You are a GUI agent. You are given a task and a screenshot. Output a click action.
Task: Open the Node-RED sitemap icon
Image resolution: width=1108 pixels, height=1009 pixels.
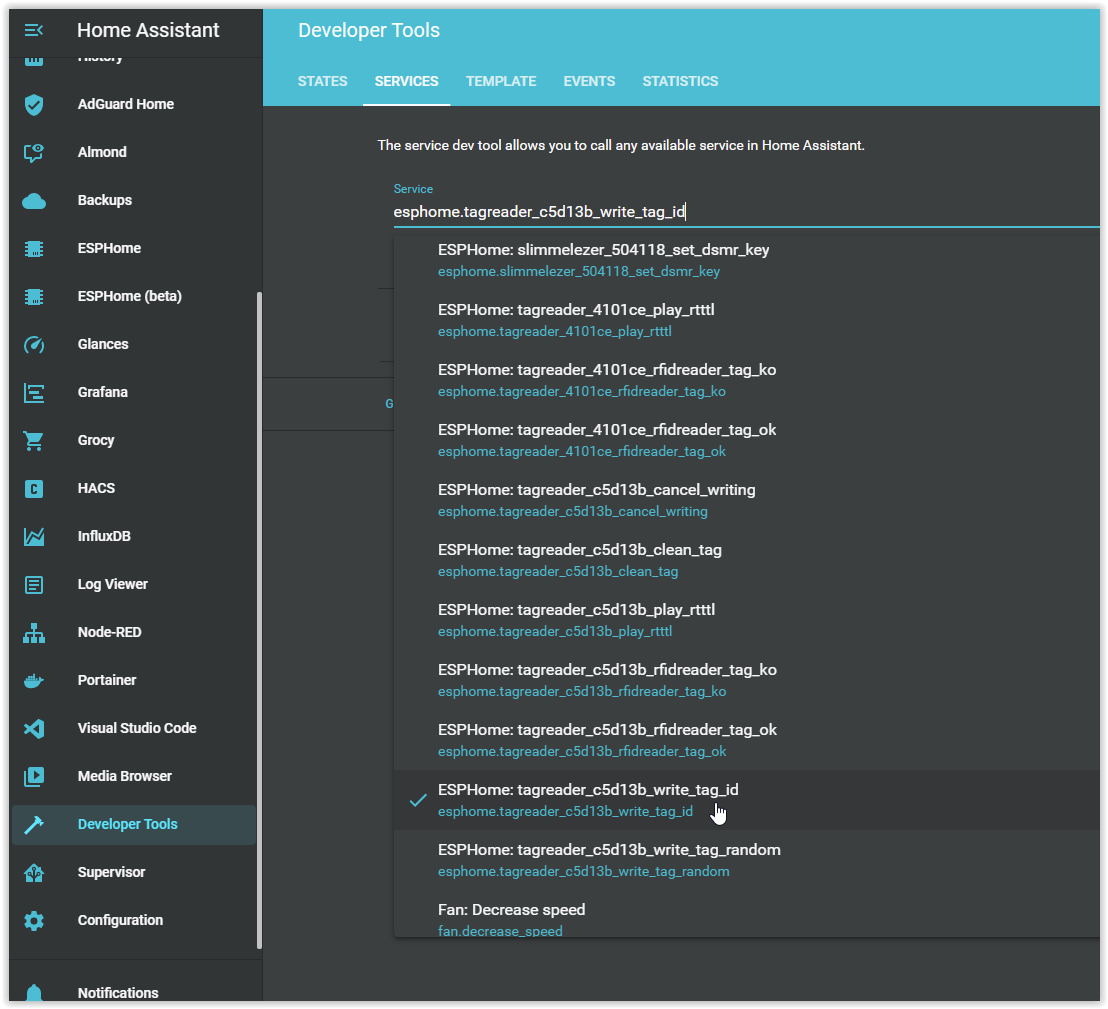33,633
